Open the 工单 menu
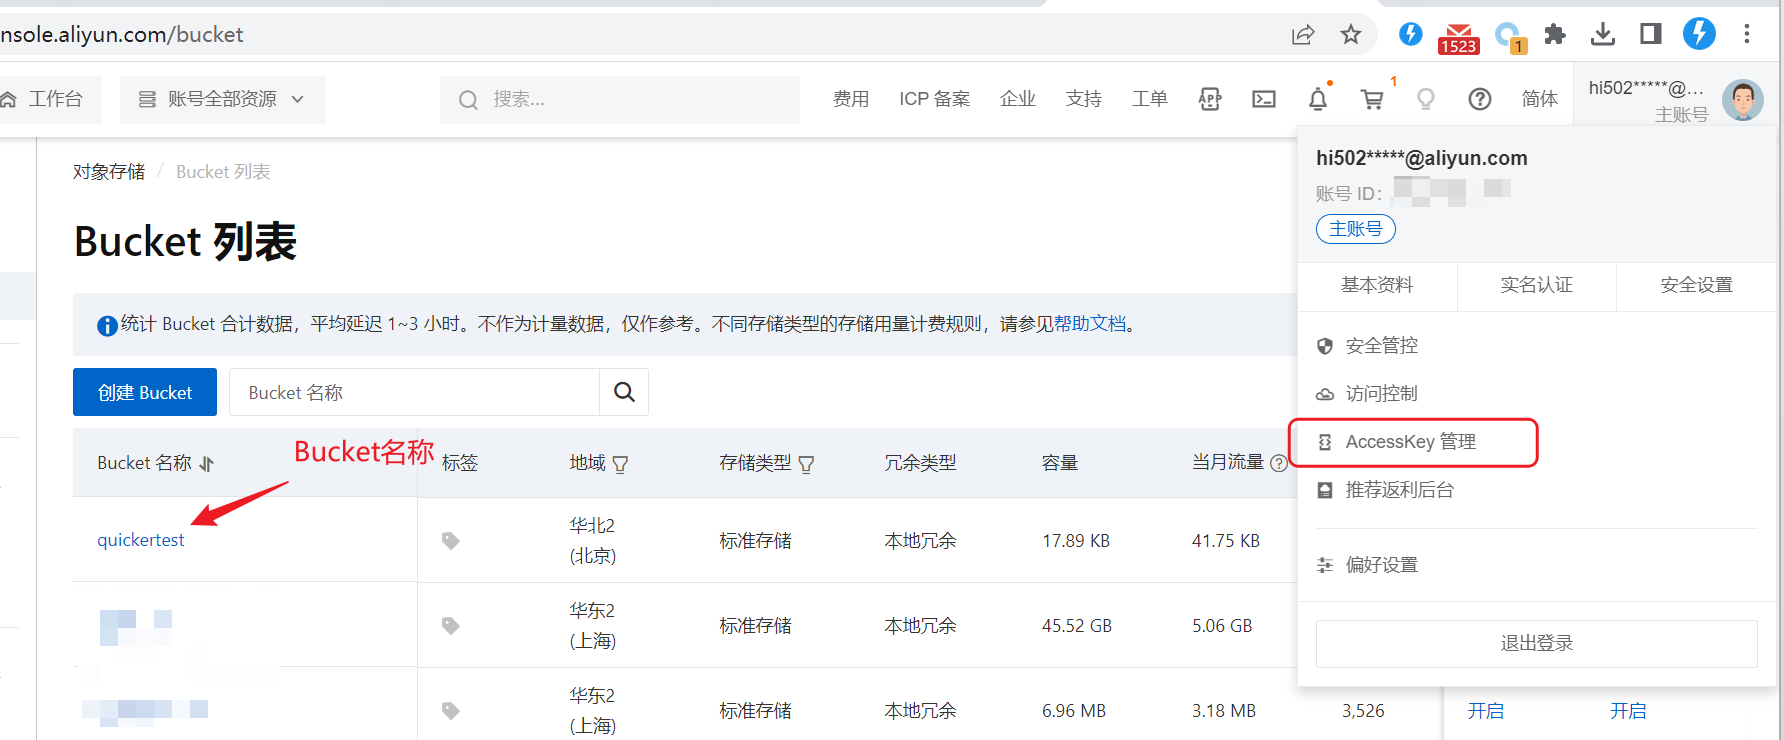Viewport: 1784px width, 740px height. coord(1150,99)
